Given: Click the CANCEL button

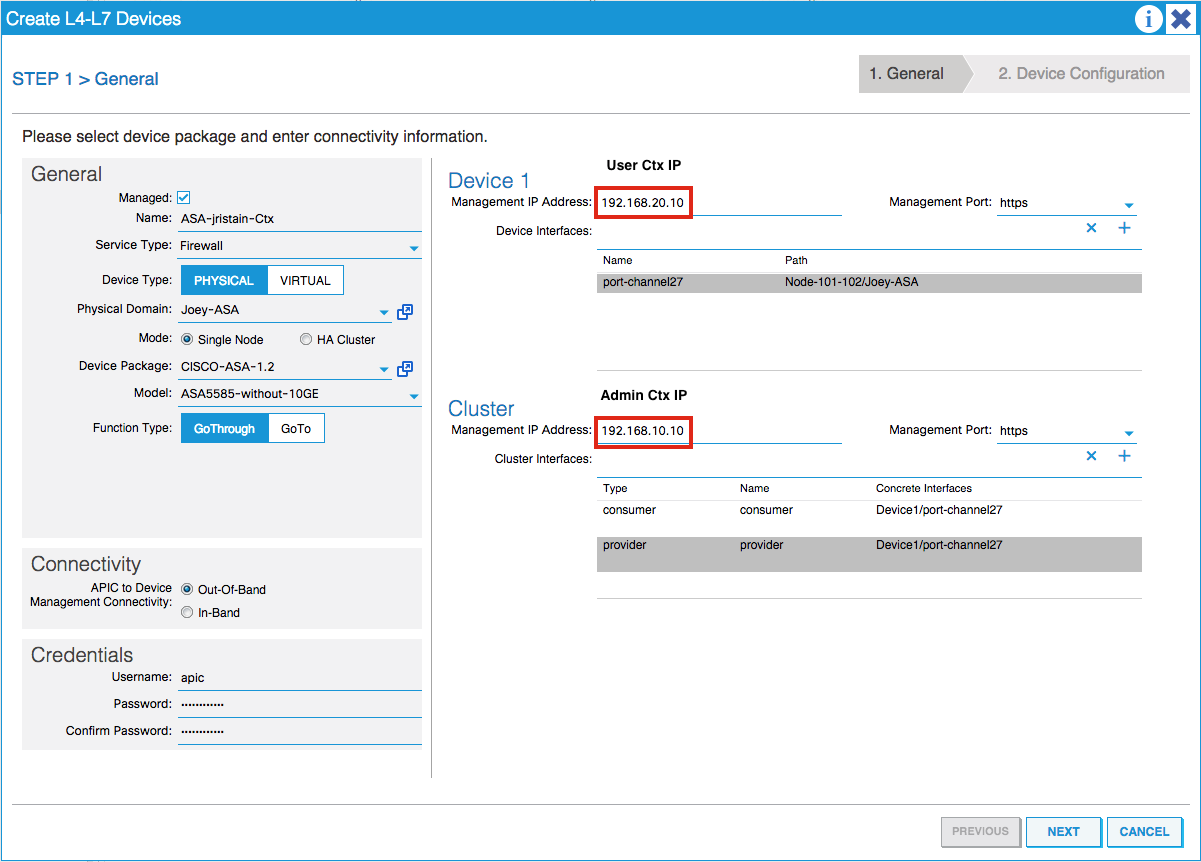Looking at the screenshot, I should (1144, 832).
